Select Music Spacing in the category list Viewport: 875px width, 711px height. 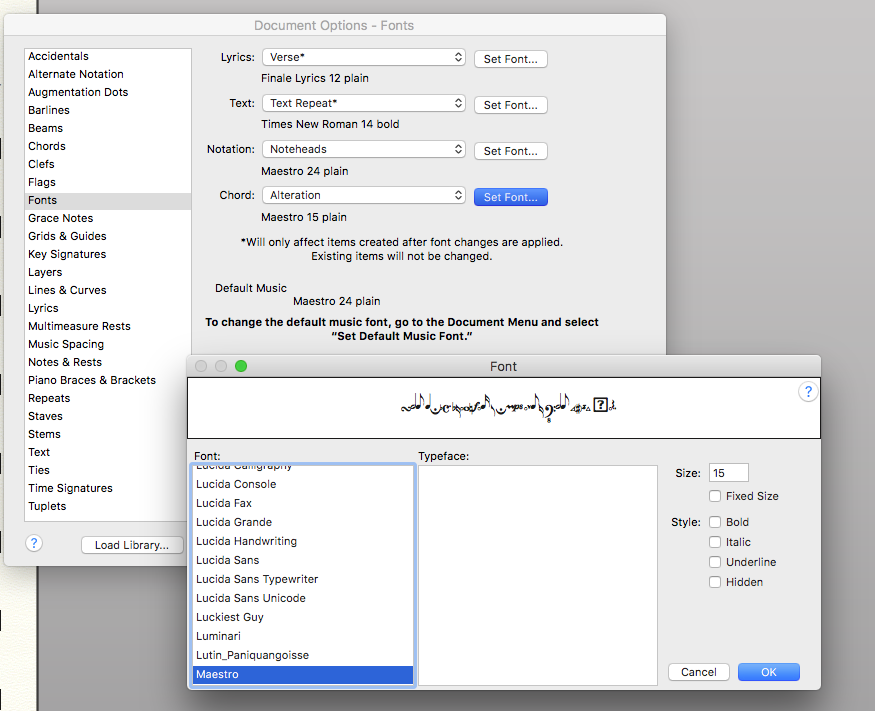66,344
